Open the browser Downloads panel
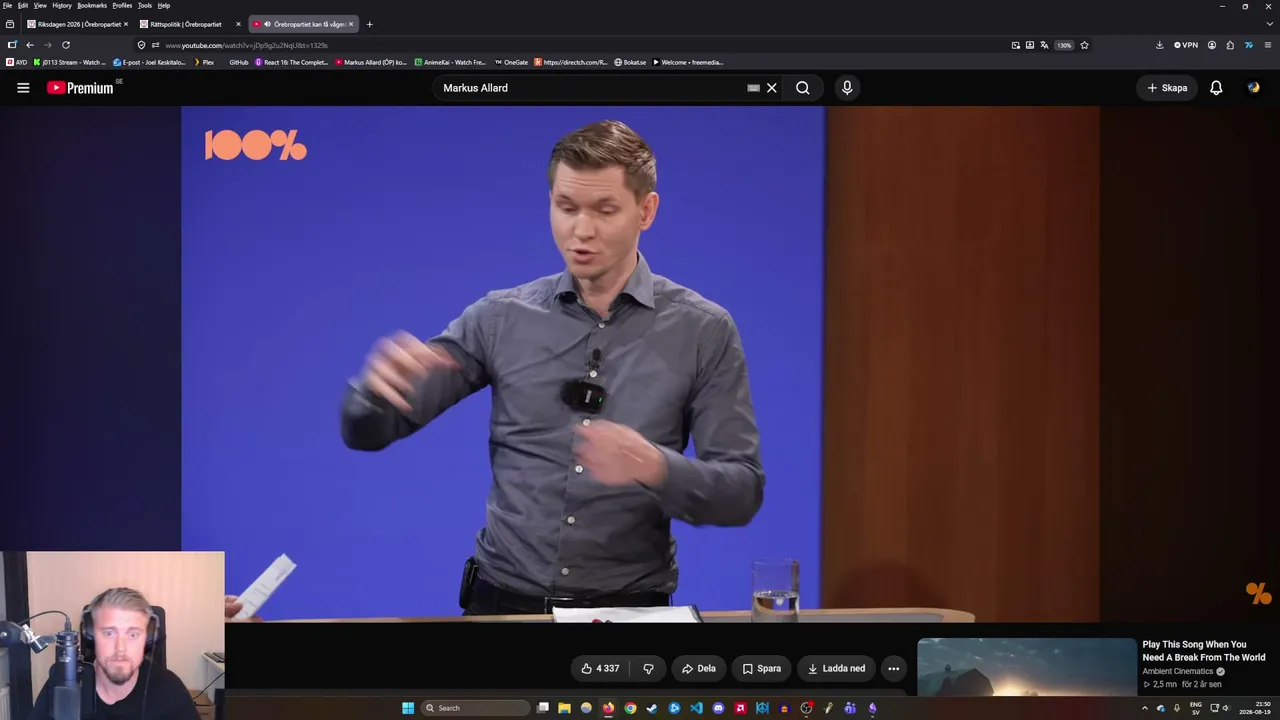Screen dimensions: 1280x720 coord(1159,45)
